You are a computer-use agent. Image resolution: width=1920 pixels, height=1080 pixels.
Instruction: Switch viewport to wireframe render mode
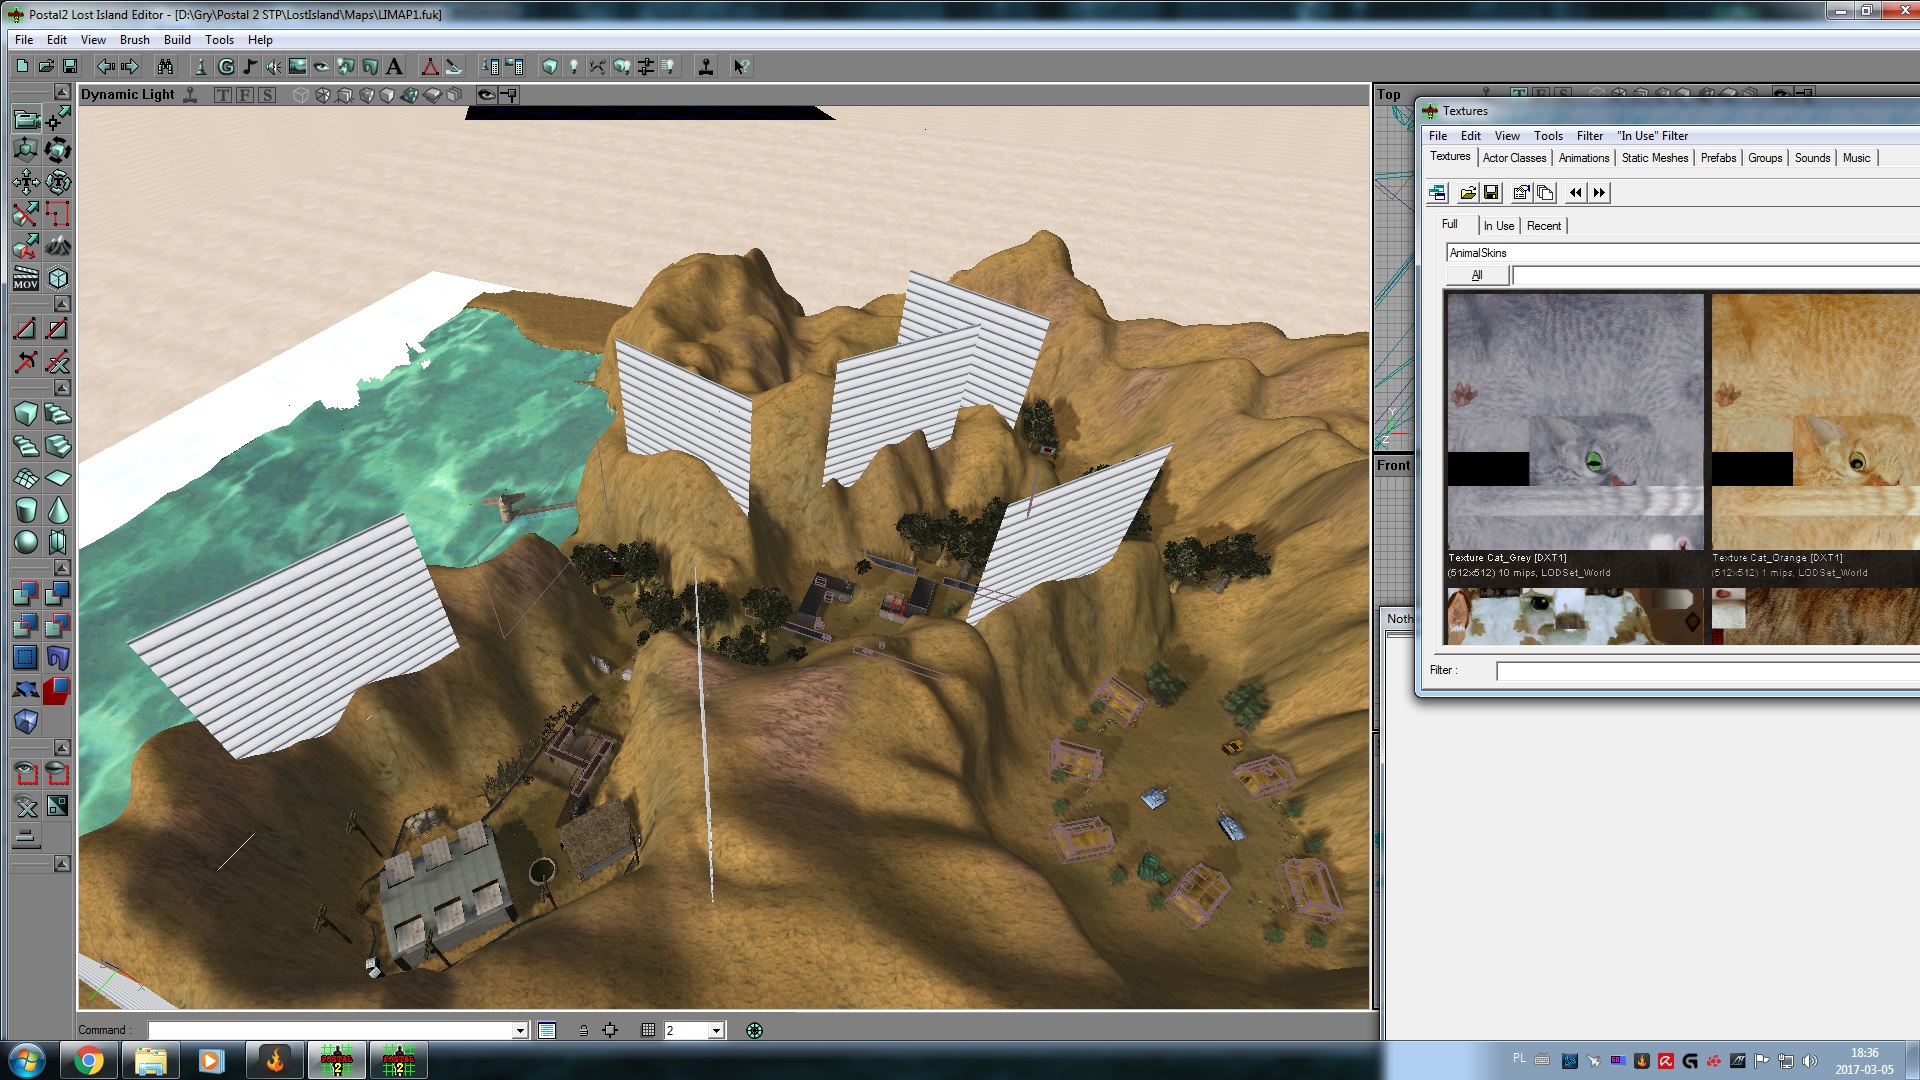(x=300, y=95)
